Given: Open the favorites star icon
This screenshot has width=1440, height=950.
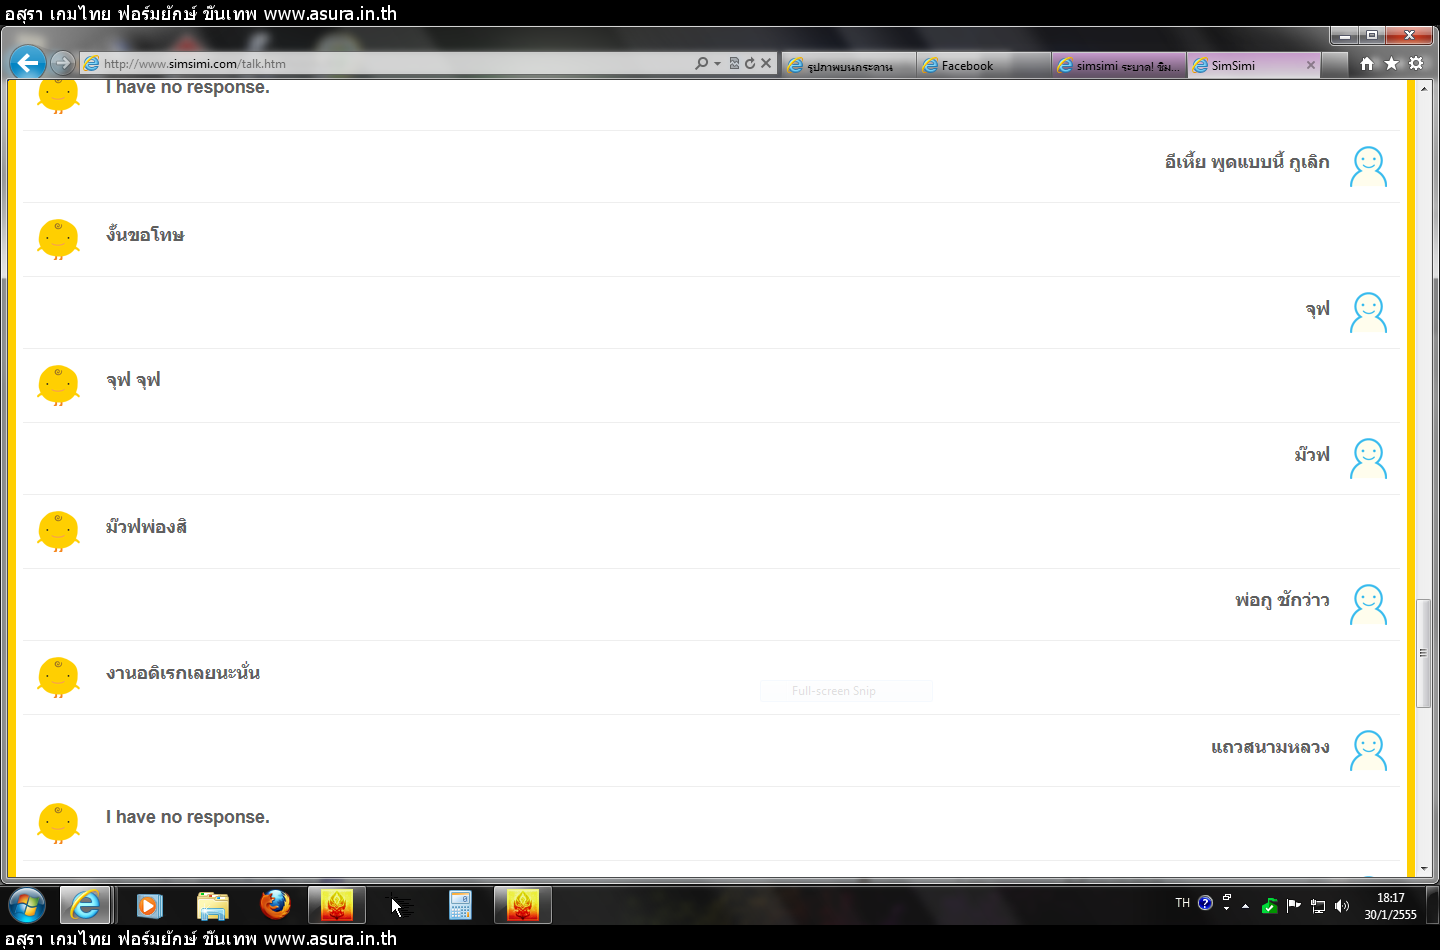Looking at the screenshot, I should [x=1391, y=63].
